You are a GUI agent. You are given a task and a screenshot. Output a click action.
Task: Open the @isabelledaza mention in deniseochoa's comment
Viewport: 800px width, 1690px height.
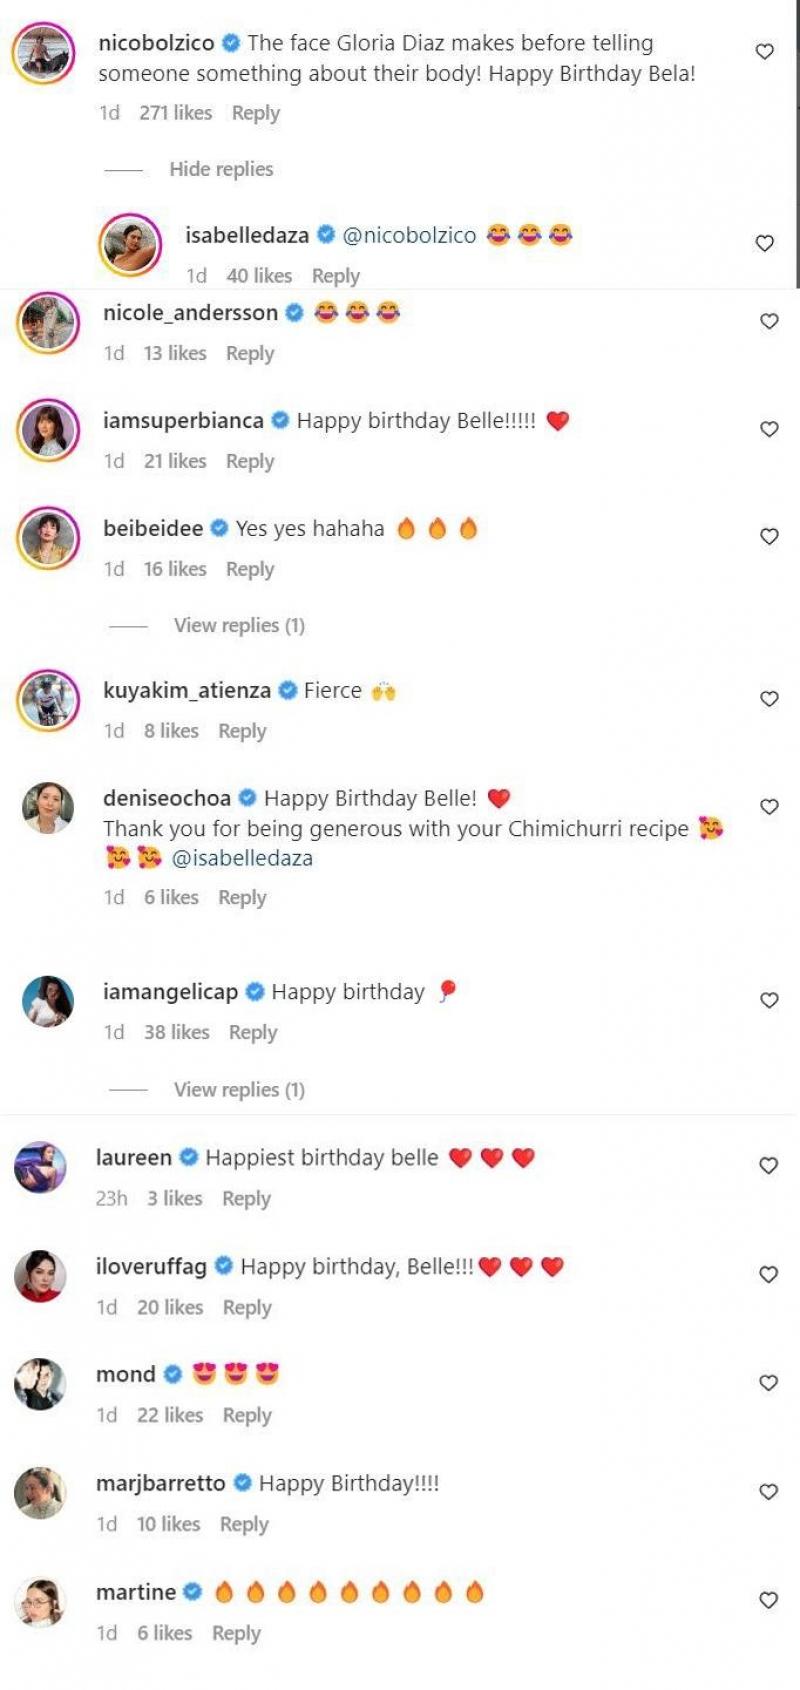pyautogui.click(x=242, y=858)
